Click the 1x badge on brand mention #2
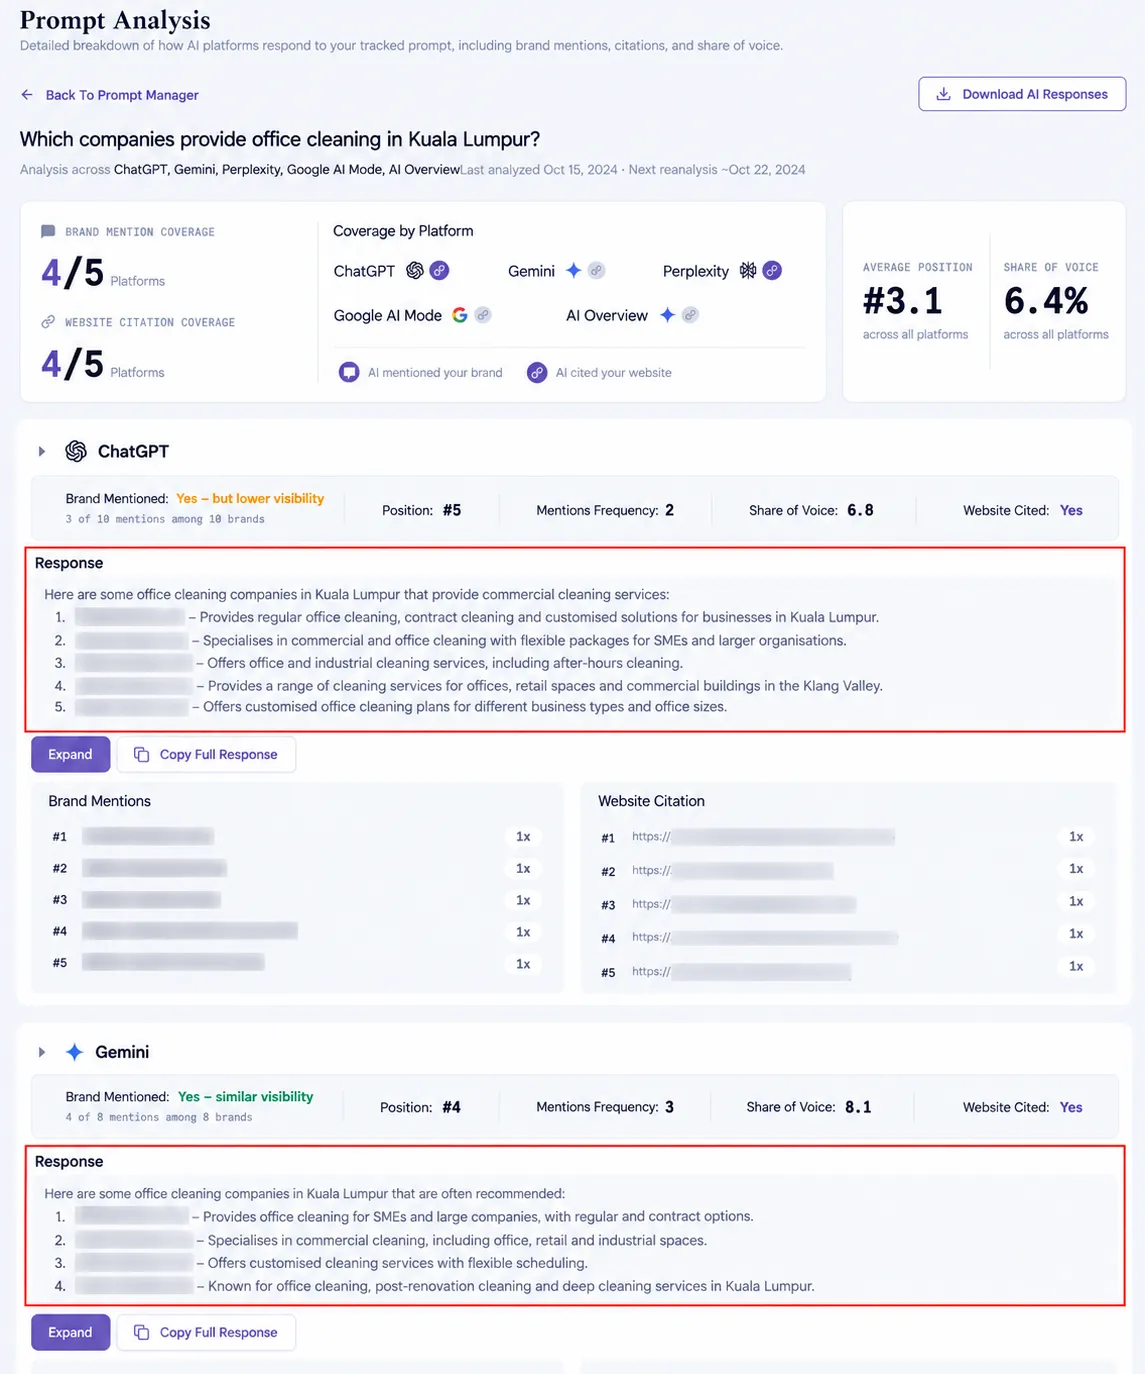Image resolution: width=1145 pixels, height=1374 pixels. (x=523, y=868)
